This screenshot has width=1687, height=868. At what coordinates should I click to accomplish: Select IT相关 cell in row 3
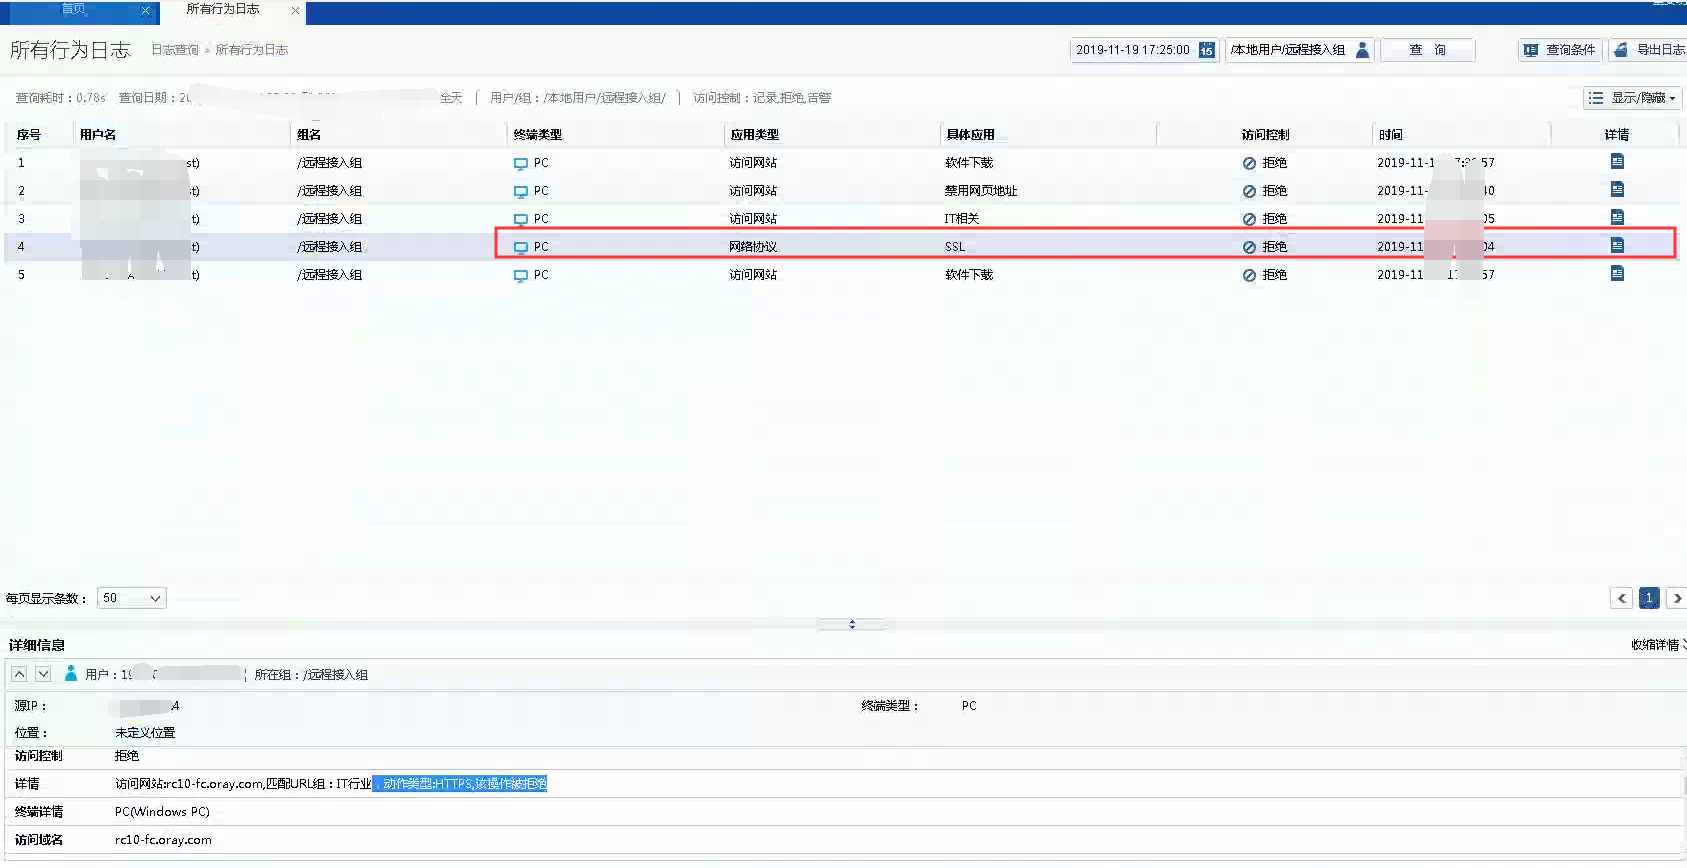962,219
